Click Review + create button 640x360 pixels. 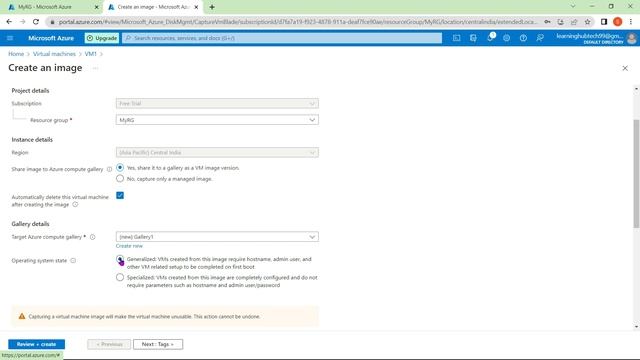point(36,344)
